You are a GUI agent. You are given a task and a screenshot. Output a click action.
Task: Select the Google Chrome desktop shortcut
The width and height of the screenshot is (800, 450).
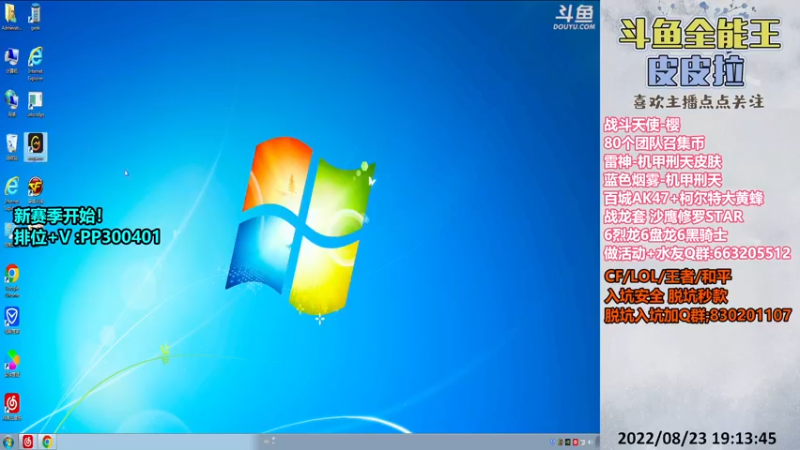click(x=12, y=281)
